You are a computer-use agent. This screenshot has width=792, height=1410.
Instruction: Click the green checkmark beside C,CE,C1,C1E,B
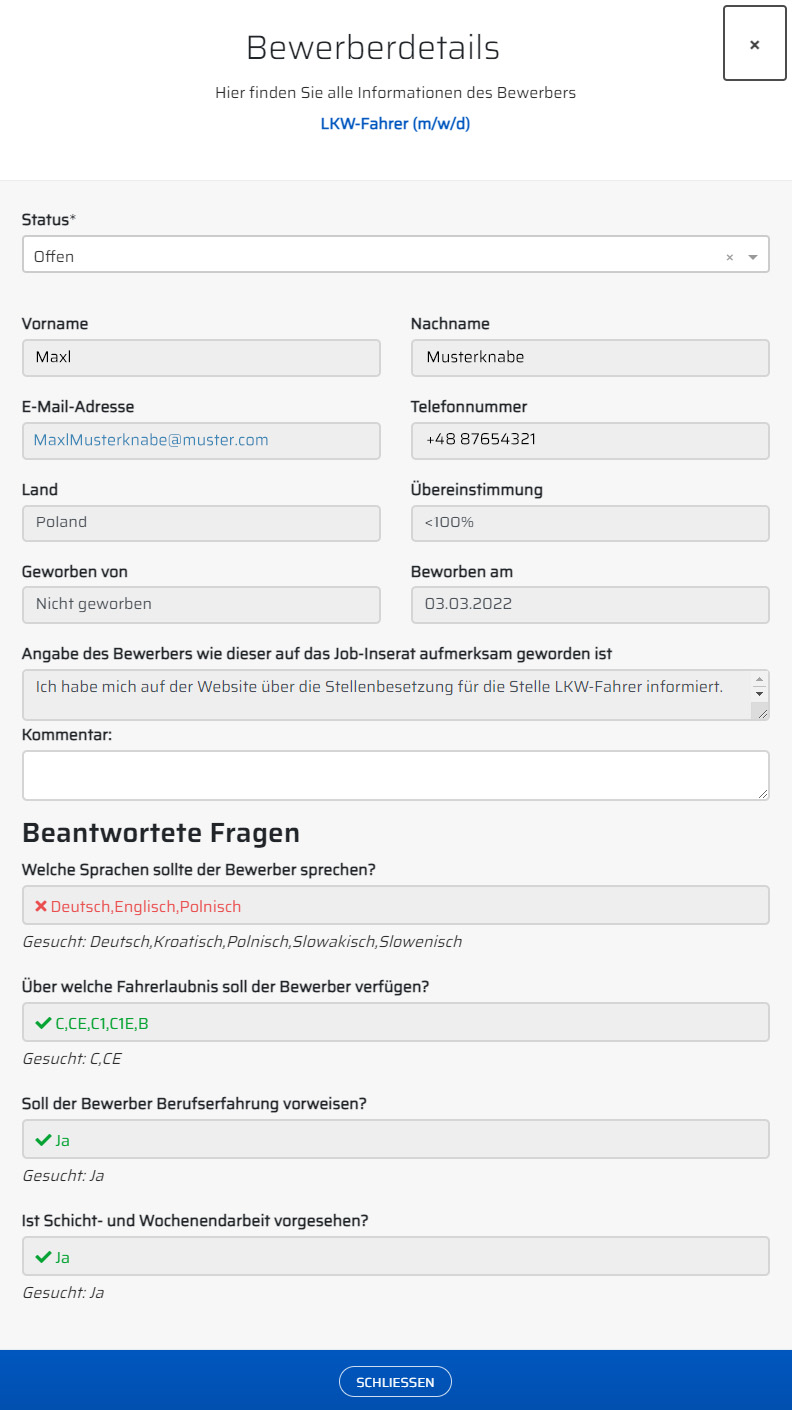tap(43, 1023)
